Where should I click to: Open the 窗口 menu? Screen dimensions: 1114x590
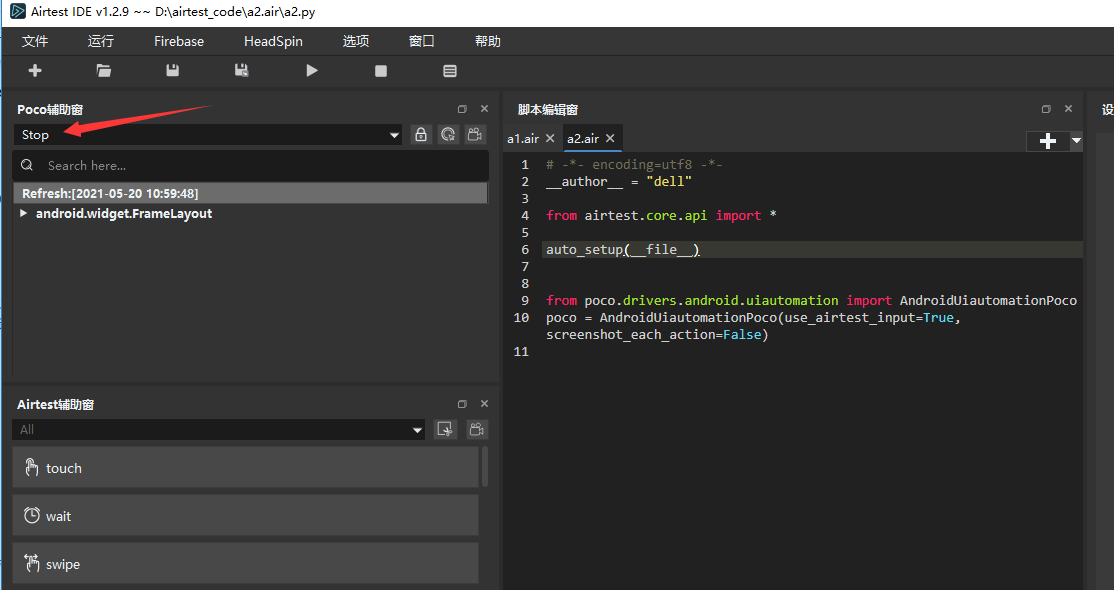[422, 41]
